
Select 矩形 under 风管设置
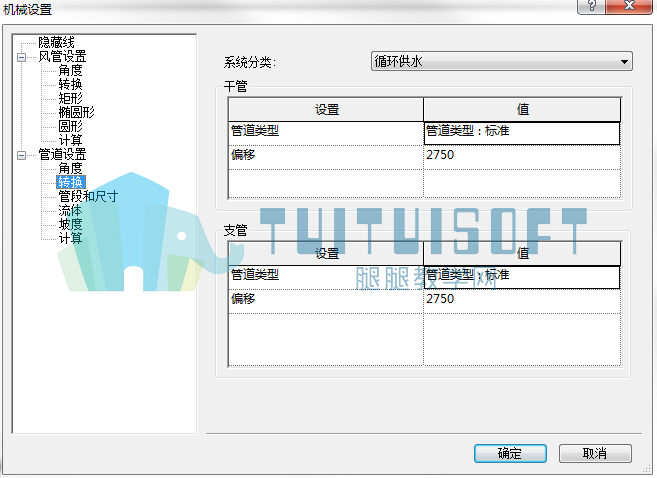pos(70,98)
